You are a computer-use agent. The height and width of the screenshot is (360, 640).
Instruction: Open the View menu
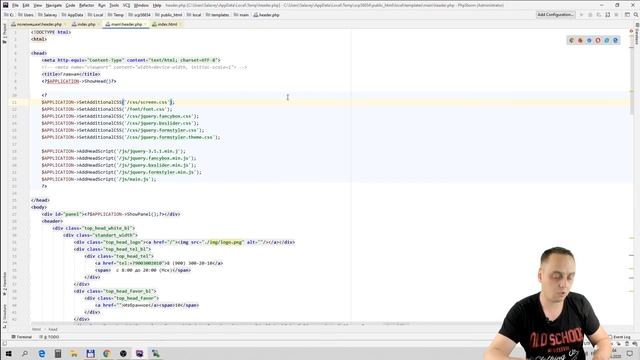click(38, 5)
